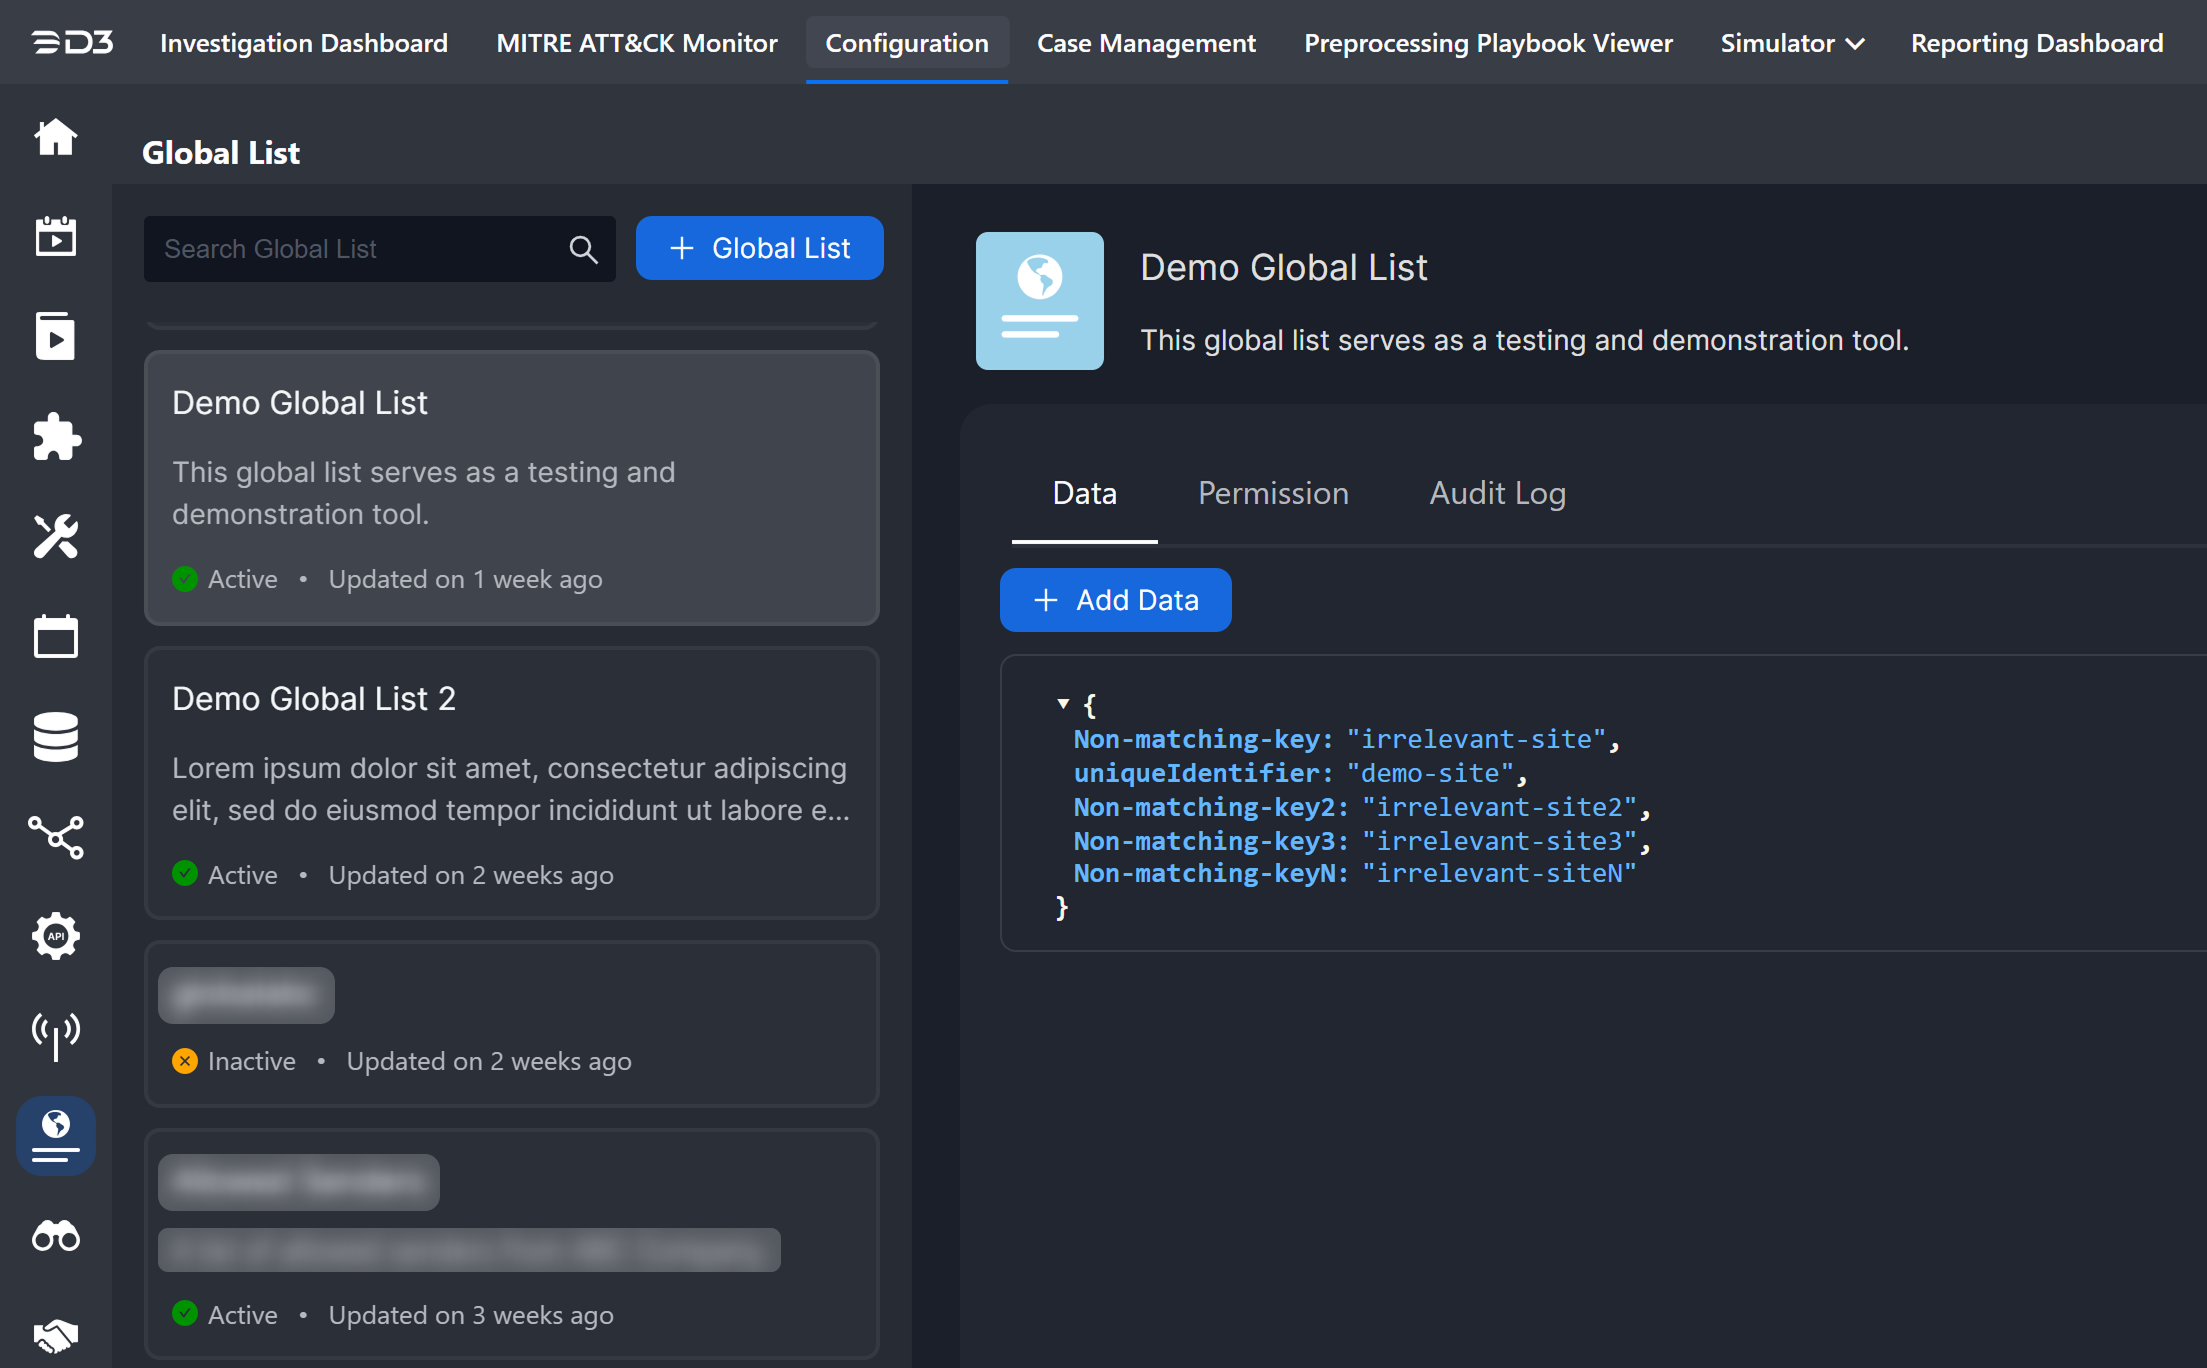Open Reporting Dashboard
Viewport: 2207px width, 1368px height.
coord(2037,43)
